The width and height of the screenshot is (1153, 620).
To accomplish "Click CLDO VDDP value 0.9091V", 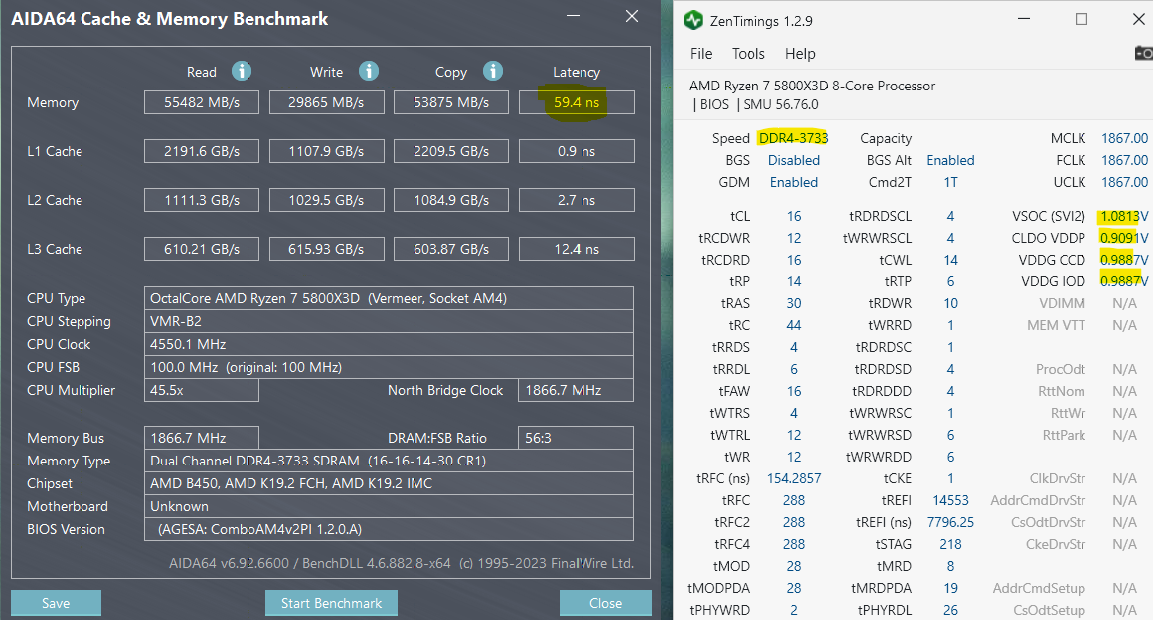I will [x=1124, y=238].
